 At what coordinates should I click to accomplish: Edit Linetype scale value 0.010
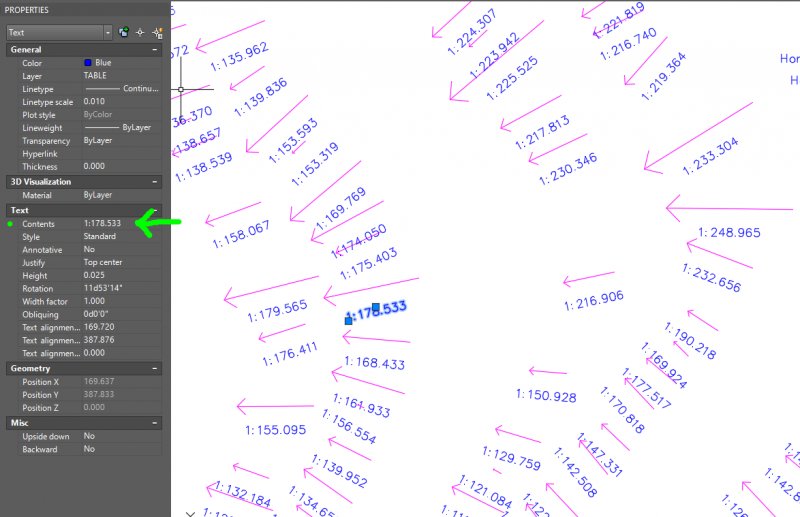[x=94, y=102]
